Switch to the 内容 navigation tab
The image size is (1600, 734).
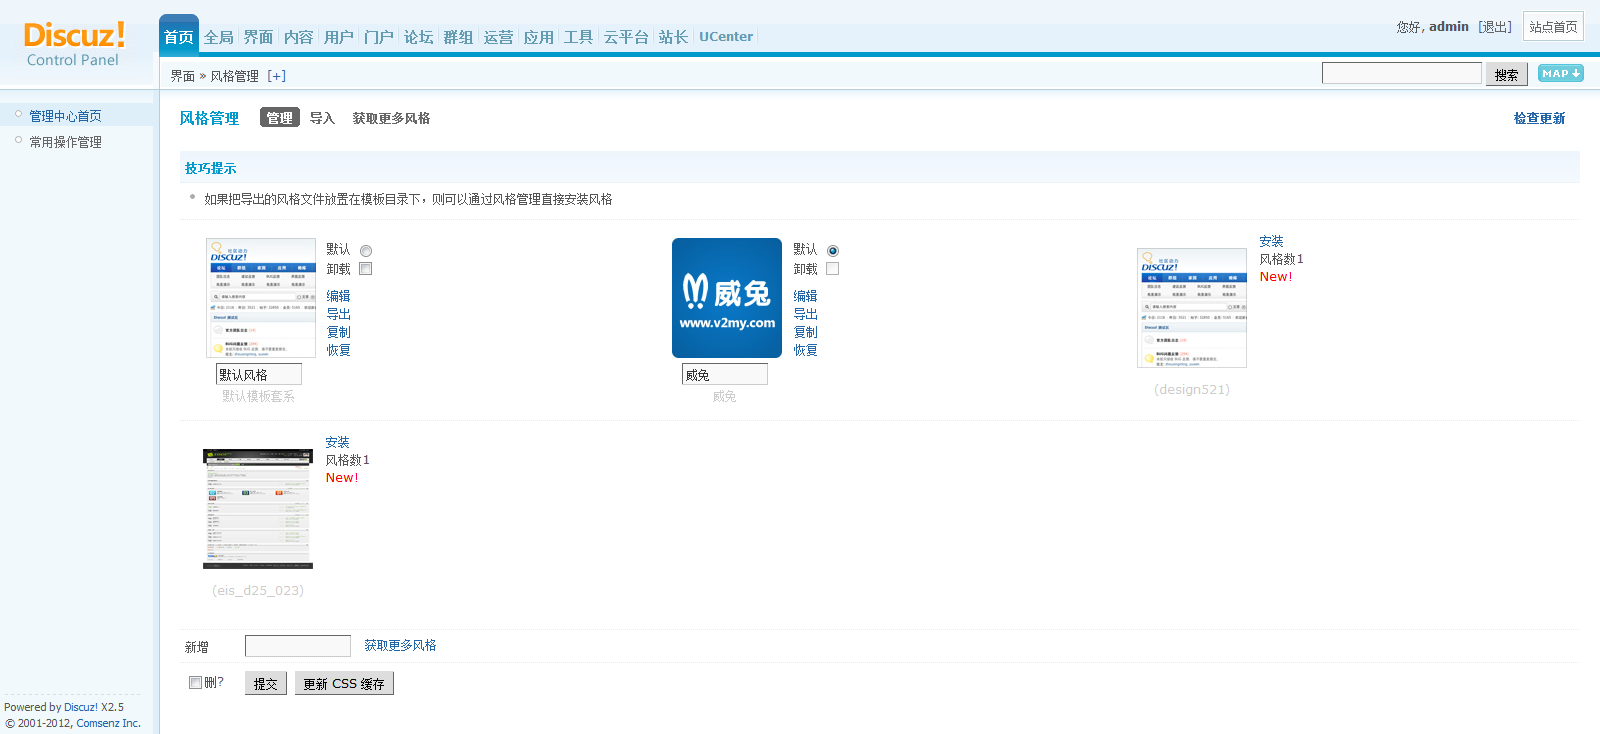299,37
